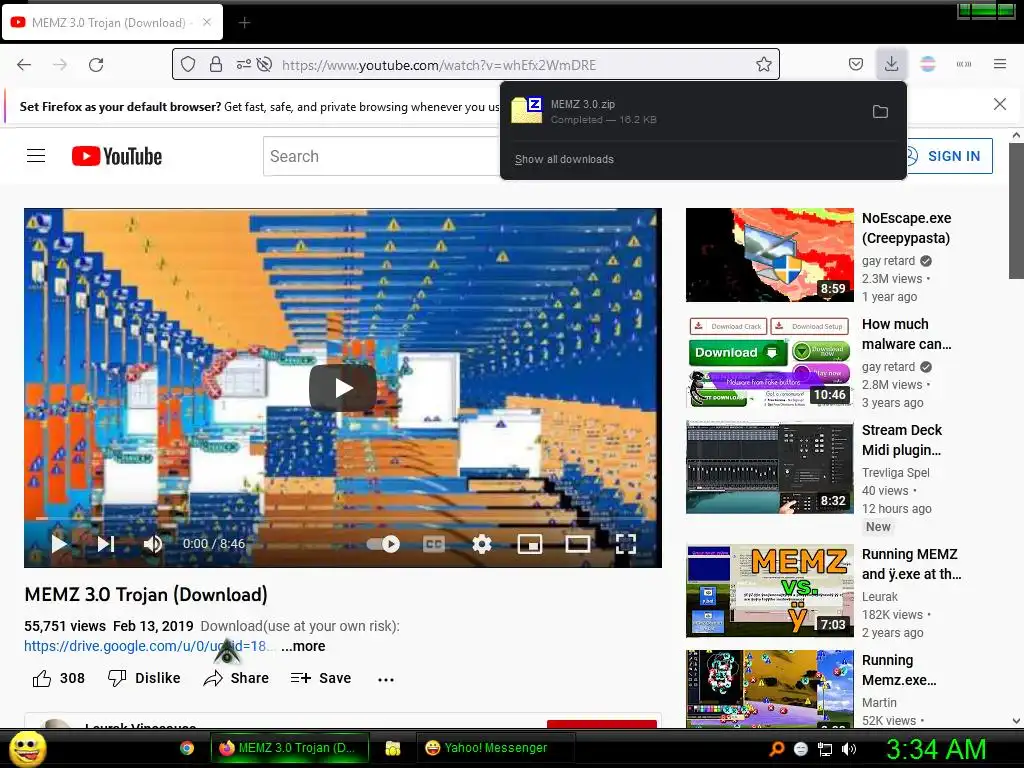Click the site security padlock icon

pyautogui.click(x=216, y=64)
